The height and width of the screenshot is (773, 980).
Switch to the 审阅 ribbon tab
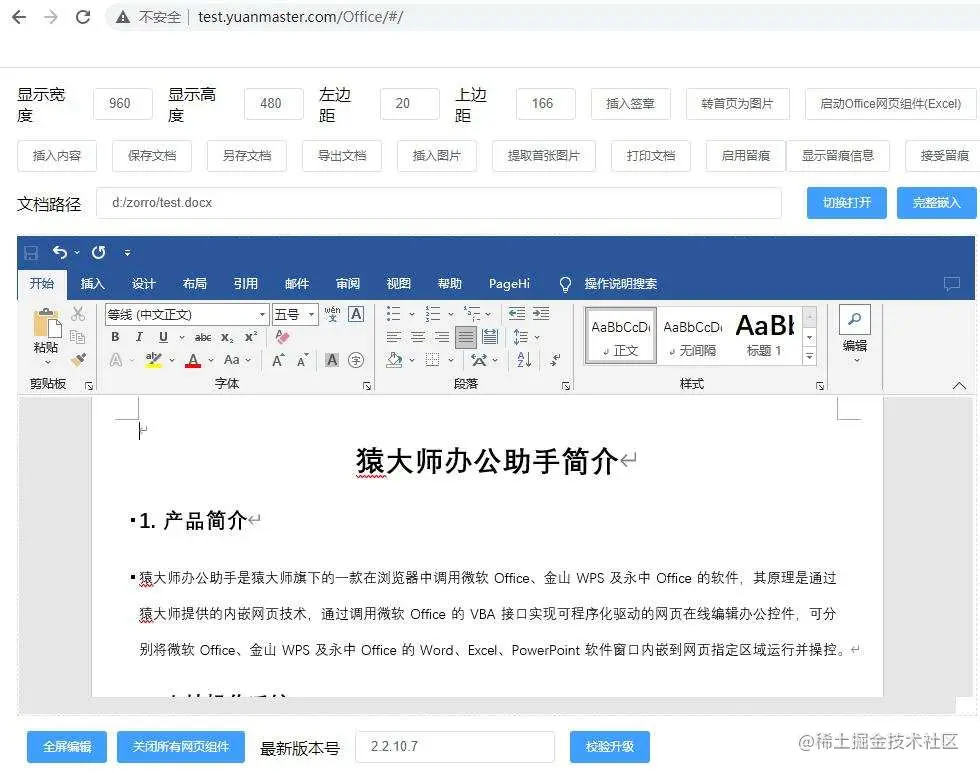click(x=346, y=284)
